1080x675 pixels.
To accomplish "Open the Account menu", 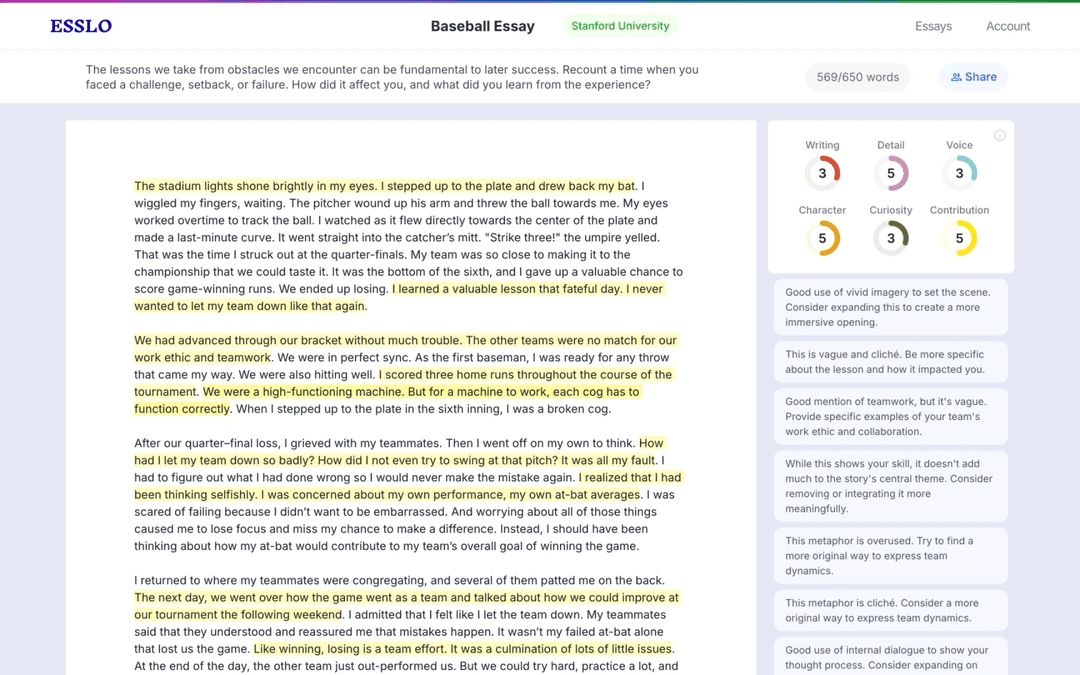I will [1007, 27].
